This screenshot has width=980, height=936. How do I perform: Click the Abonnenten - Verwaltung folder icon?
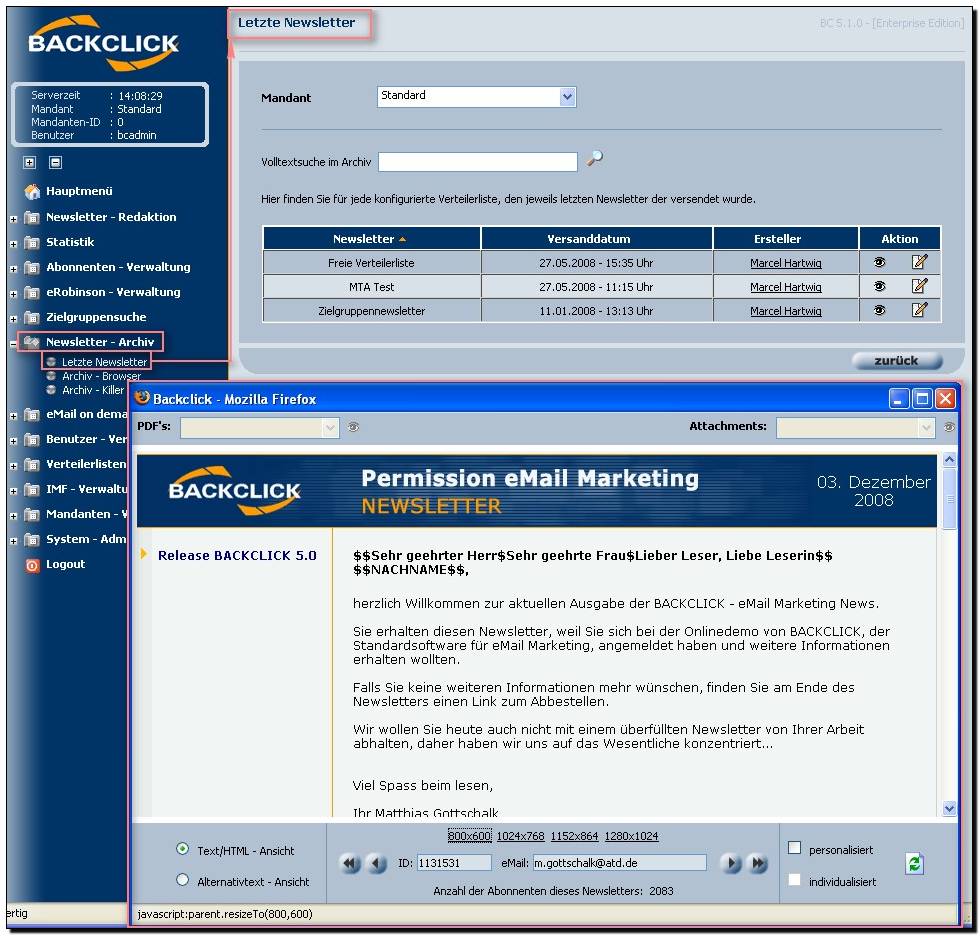pos(32,267)
